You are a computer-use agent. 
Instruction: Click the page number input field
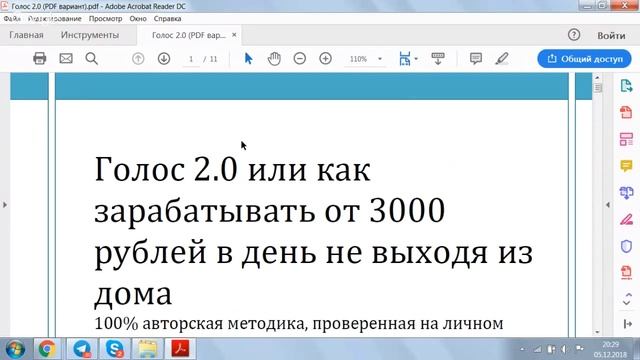pyautogui.click(x=191, y=59)
